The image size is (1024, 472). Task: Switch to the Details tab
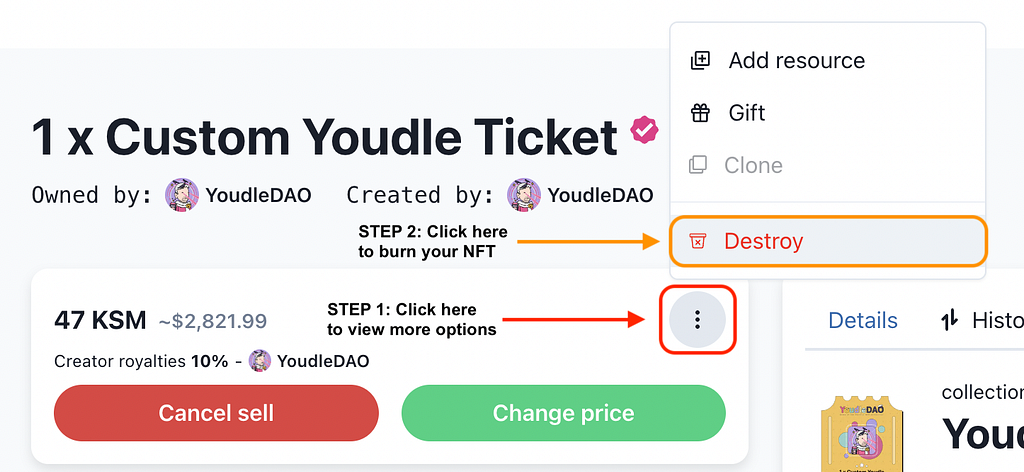pos(863,321)
